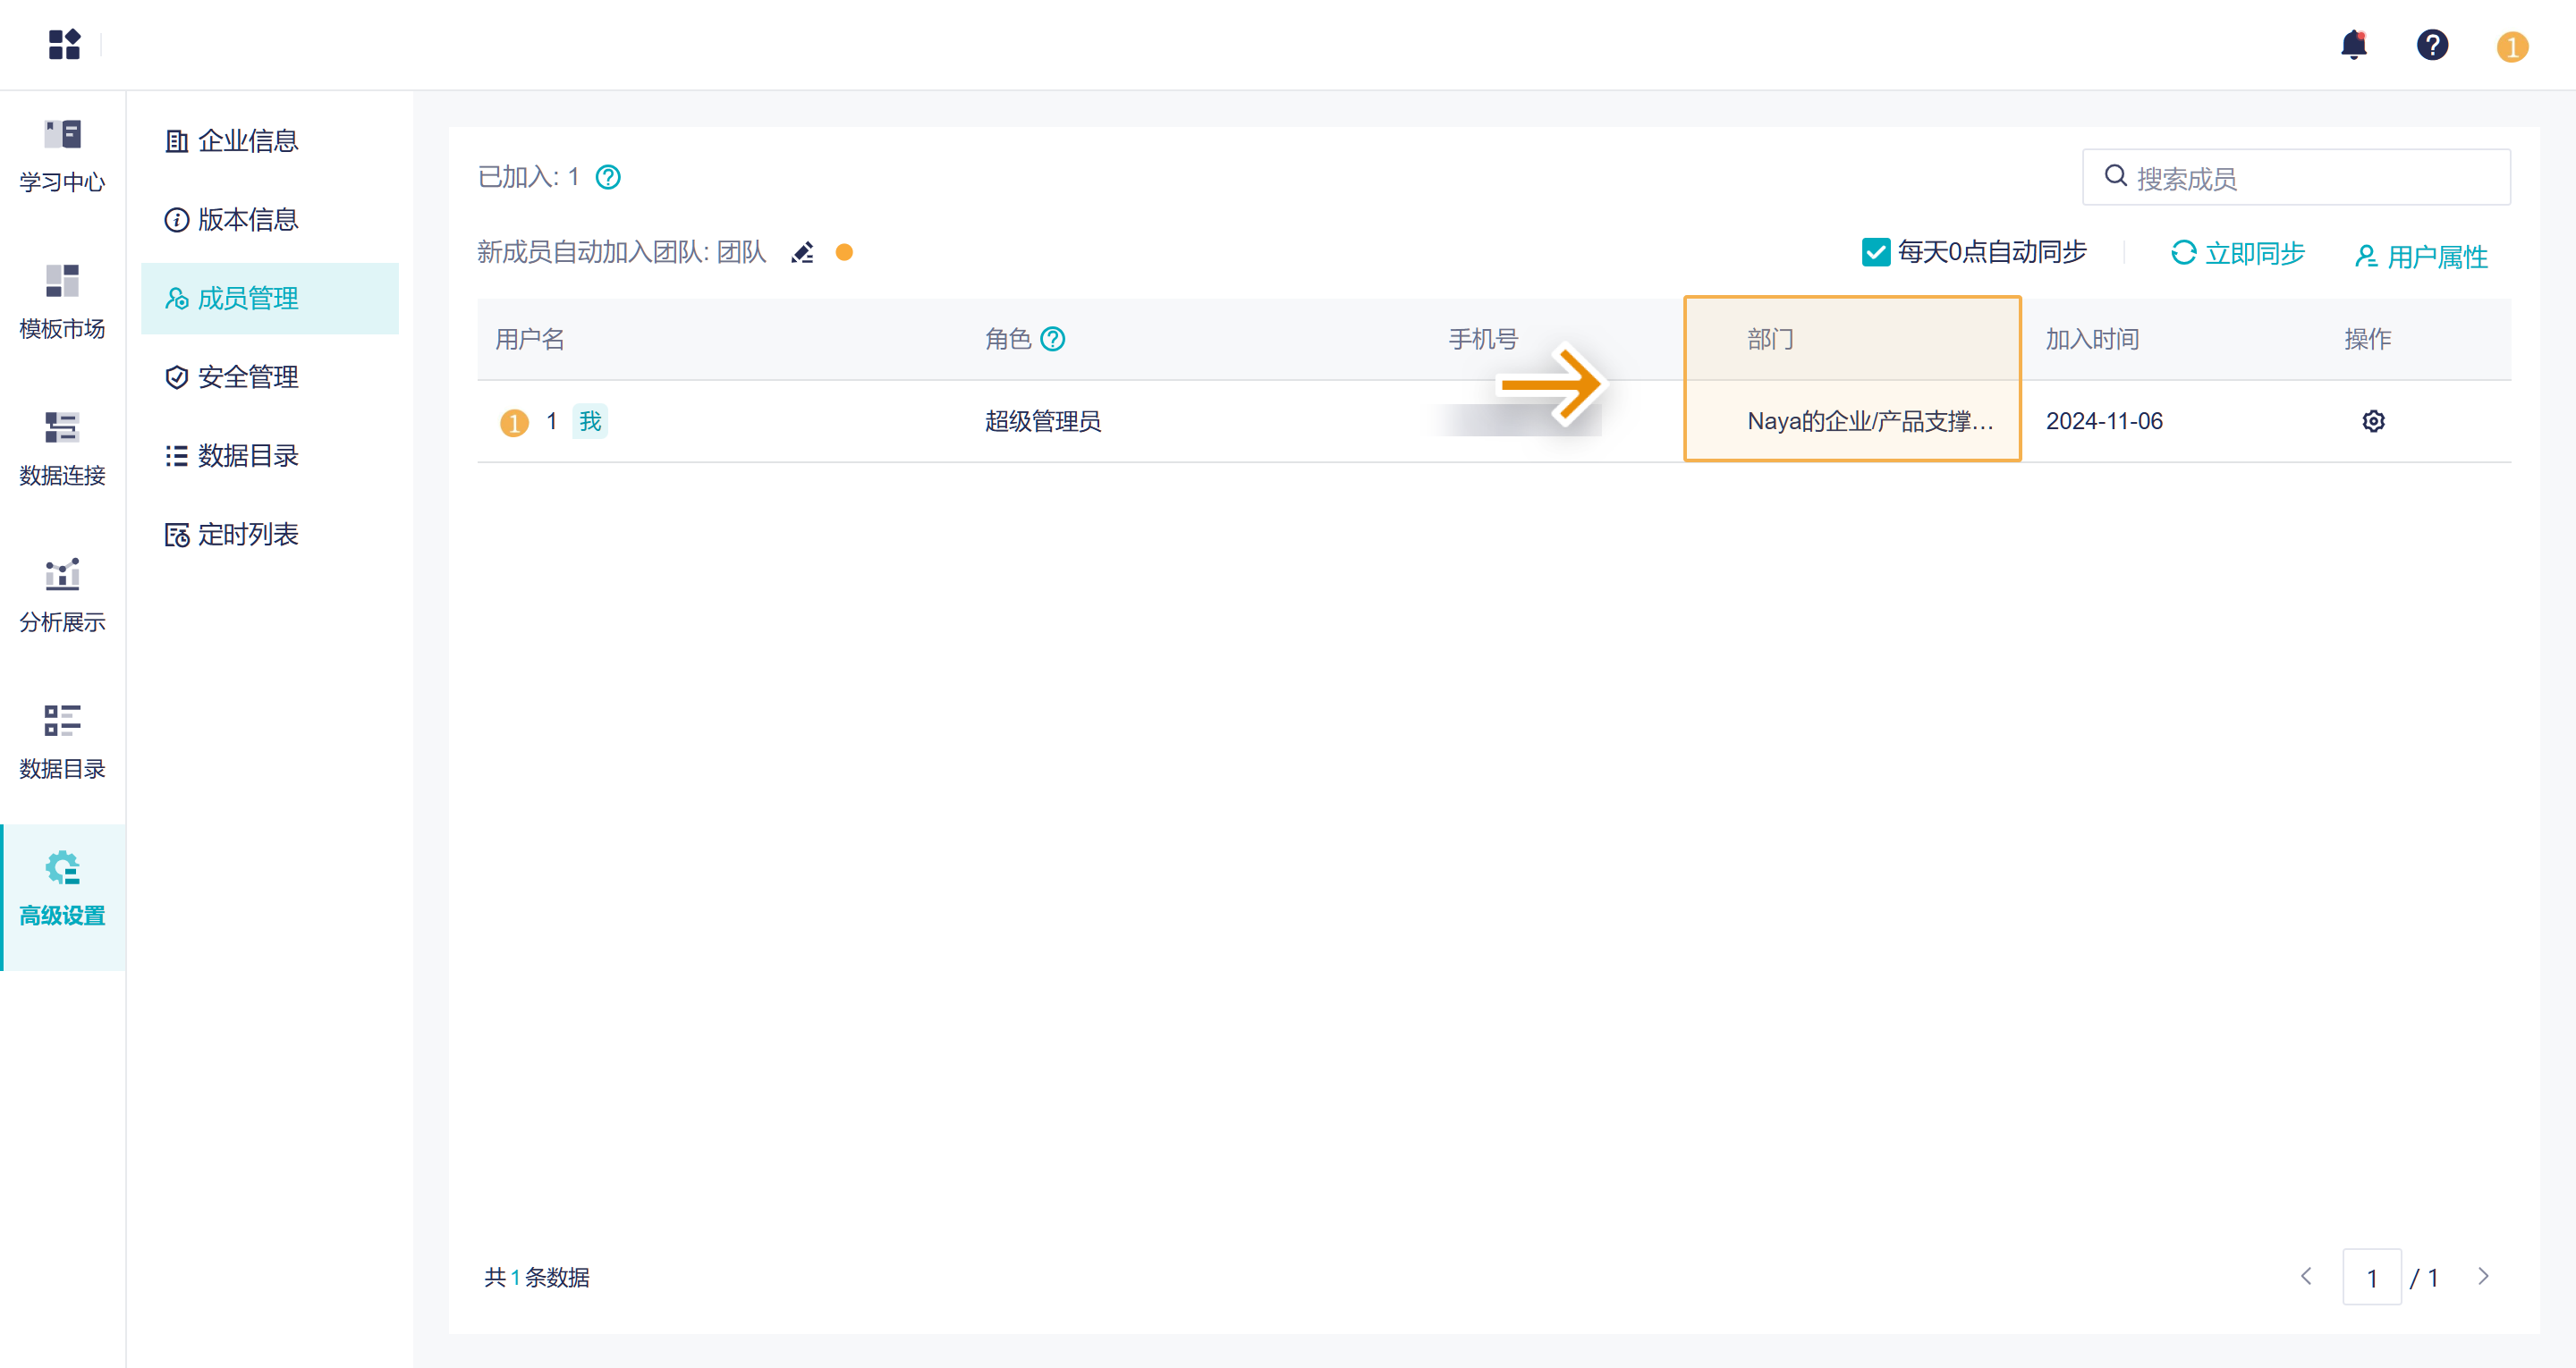Select 安全管理 menu item
This screenshot has width=2576, height=1368.
(x=248, y=377)
